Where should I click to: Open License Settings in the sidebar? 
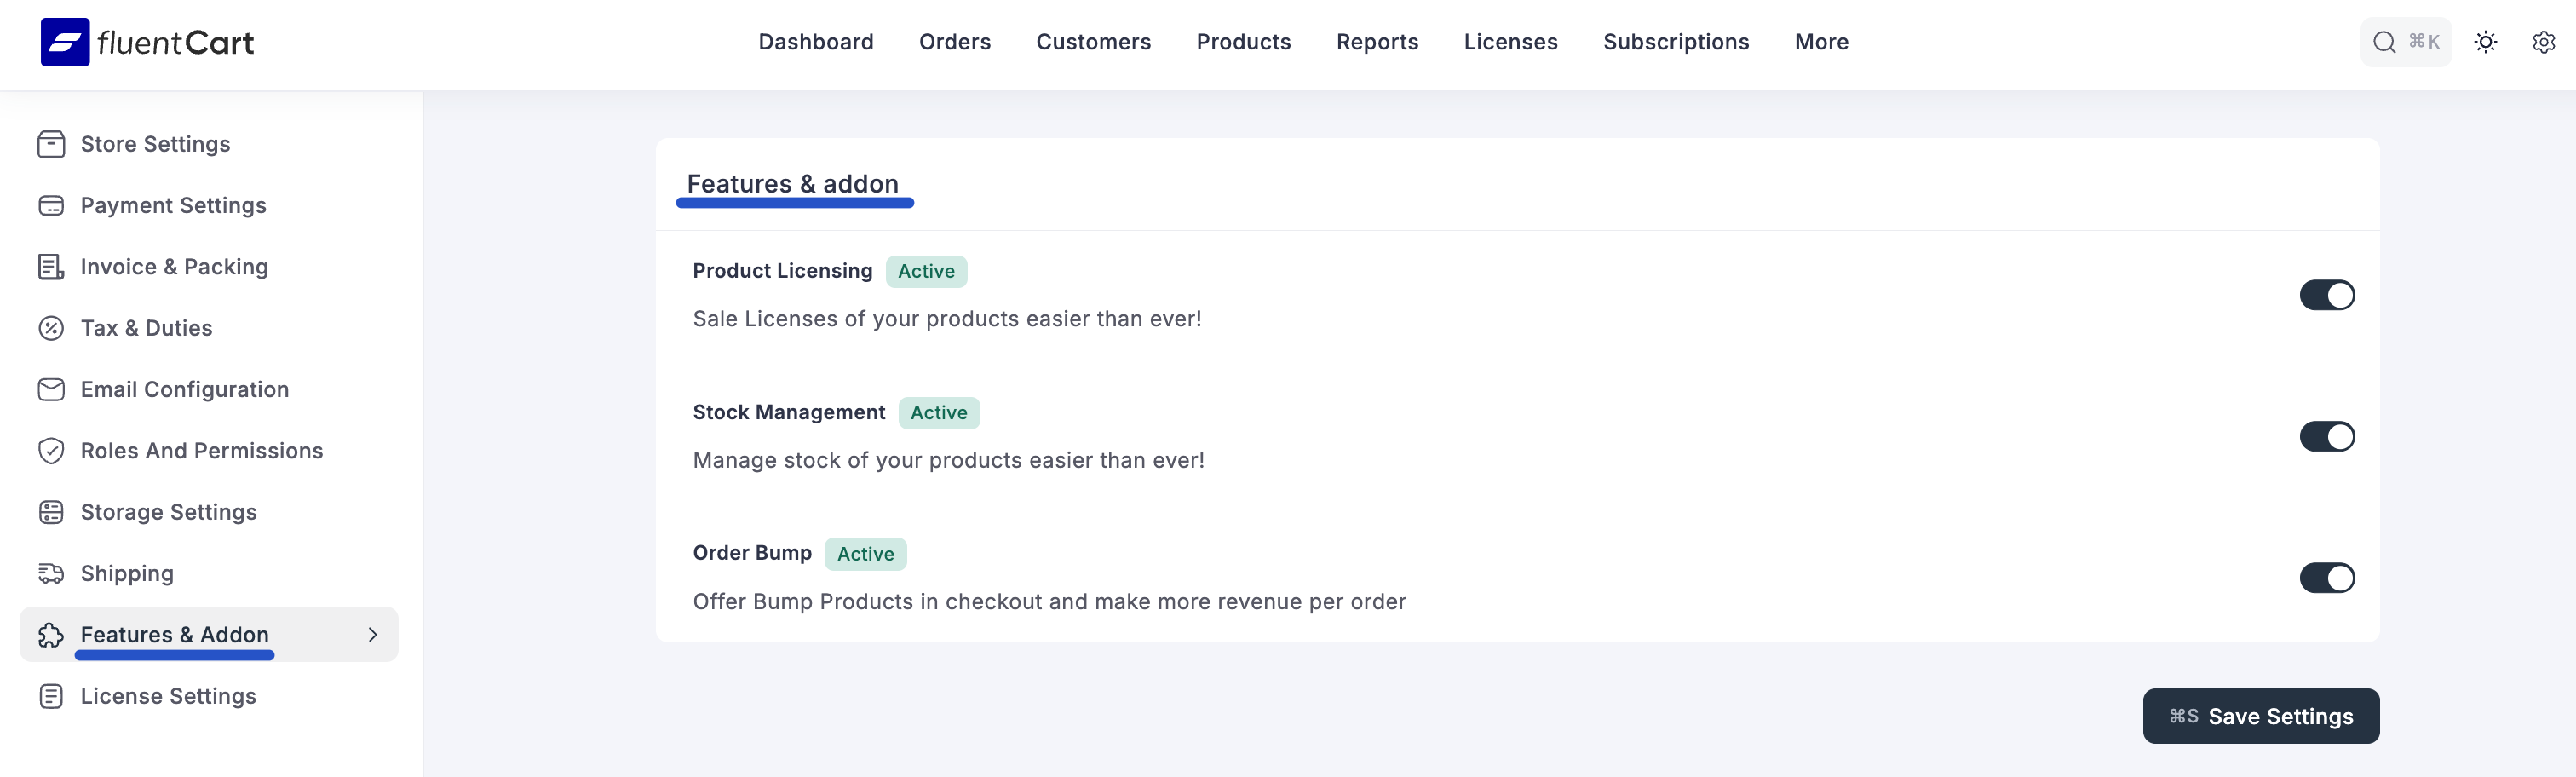pos(168,696)
